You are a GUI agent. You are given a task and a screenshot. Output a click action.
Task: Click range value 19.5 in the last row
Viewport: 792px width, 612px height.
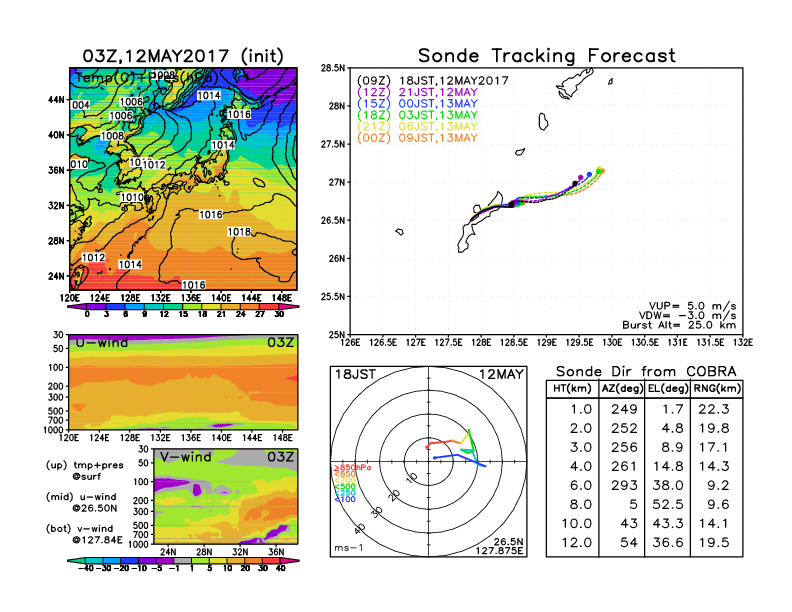(714, 543)
